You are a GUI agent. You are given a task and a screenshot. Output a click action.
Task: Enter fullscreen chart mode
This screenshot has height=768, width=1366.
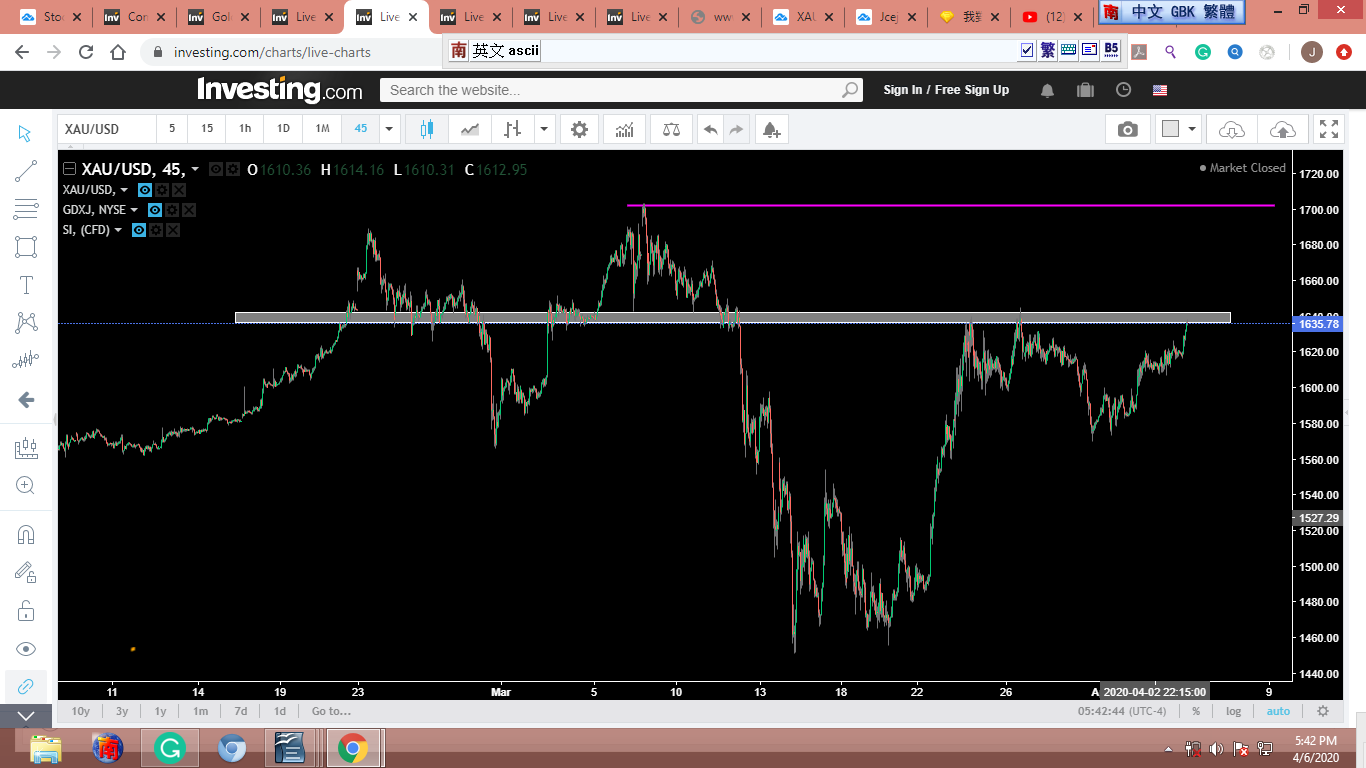click(x=1328, y=129)
